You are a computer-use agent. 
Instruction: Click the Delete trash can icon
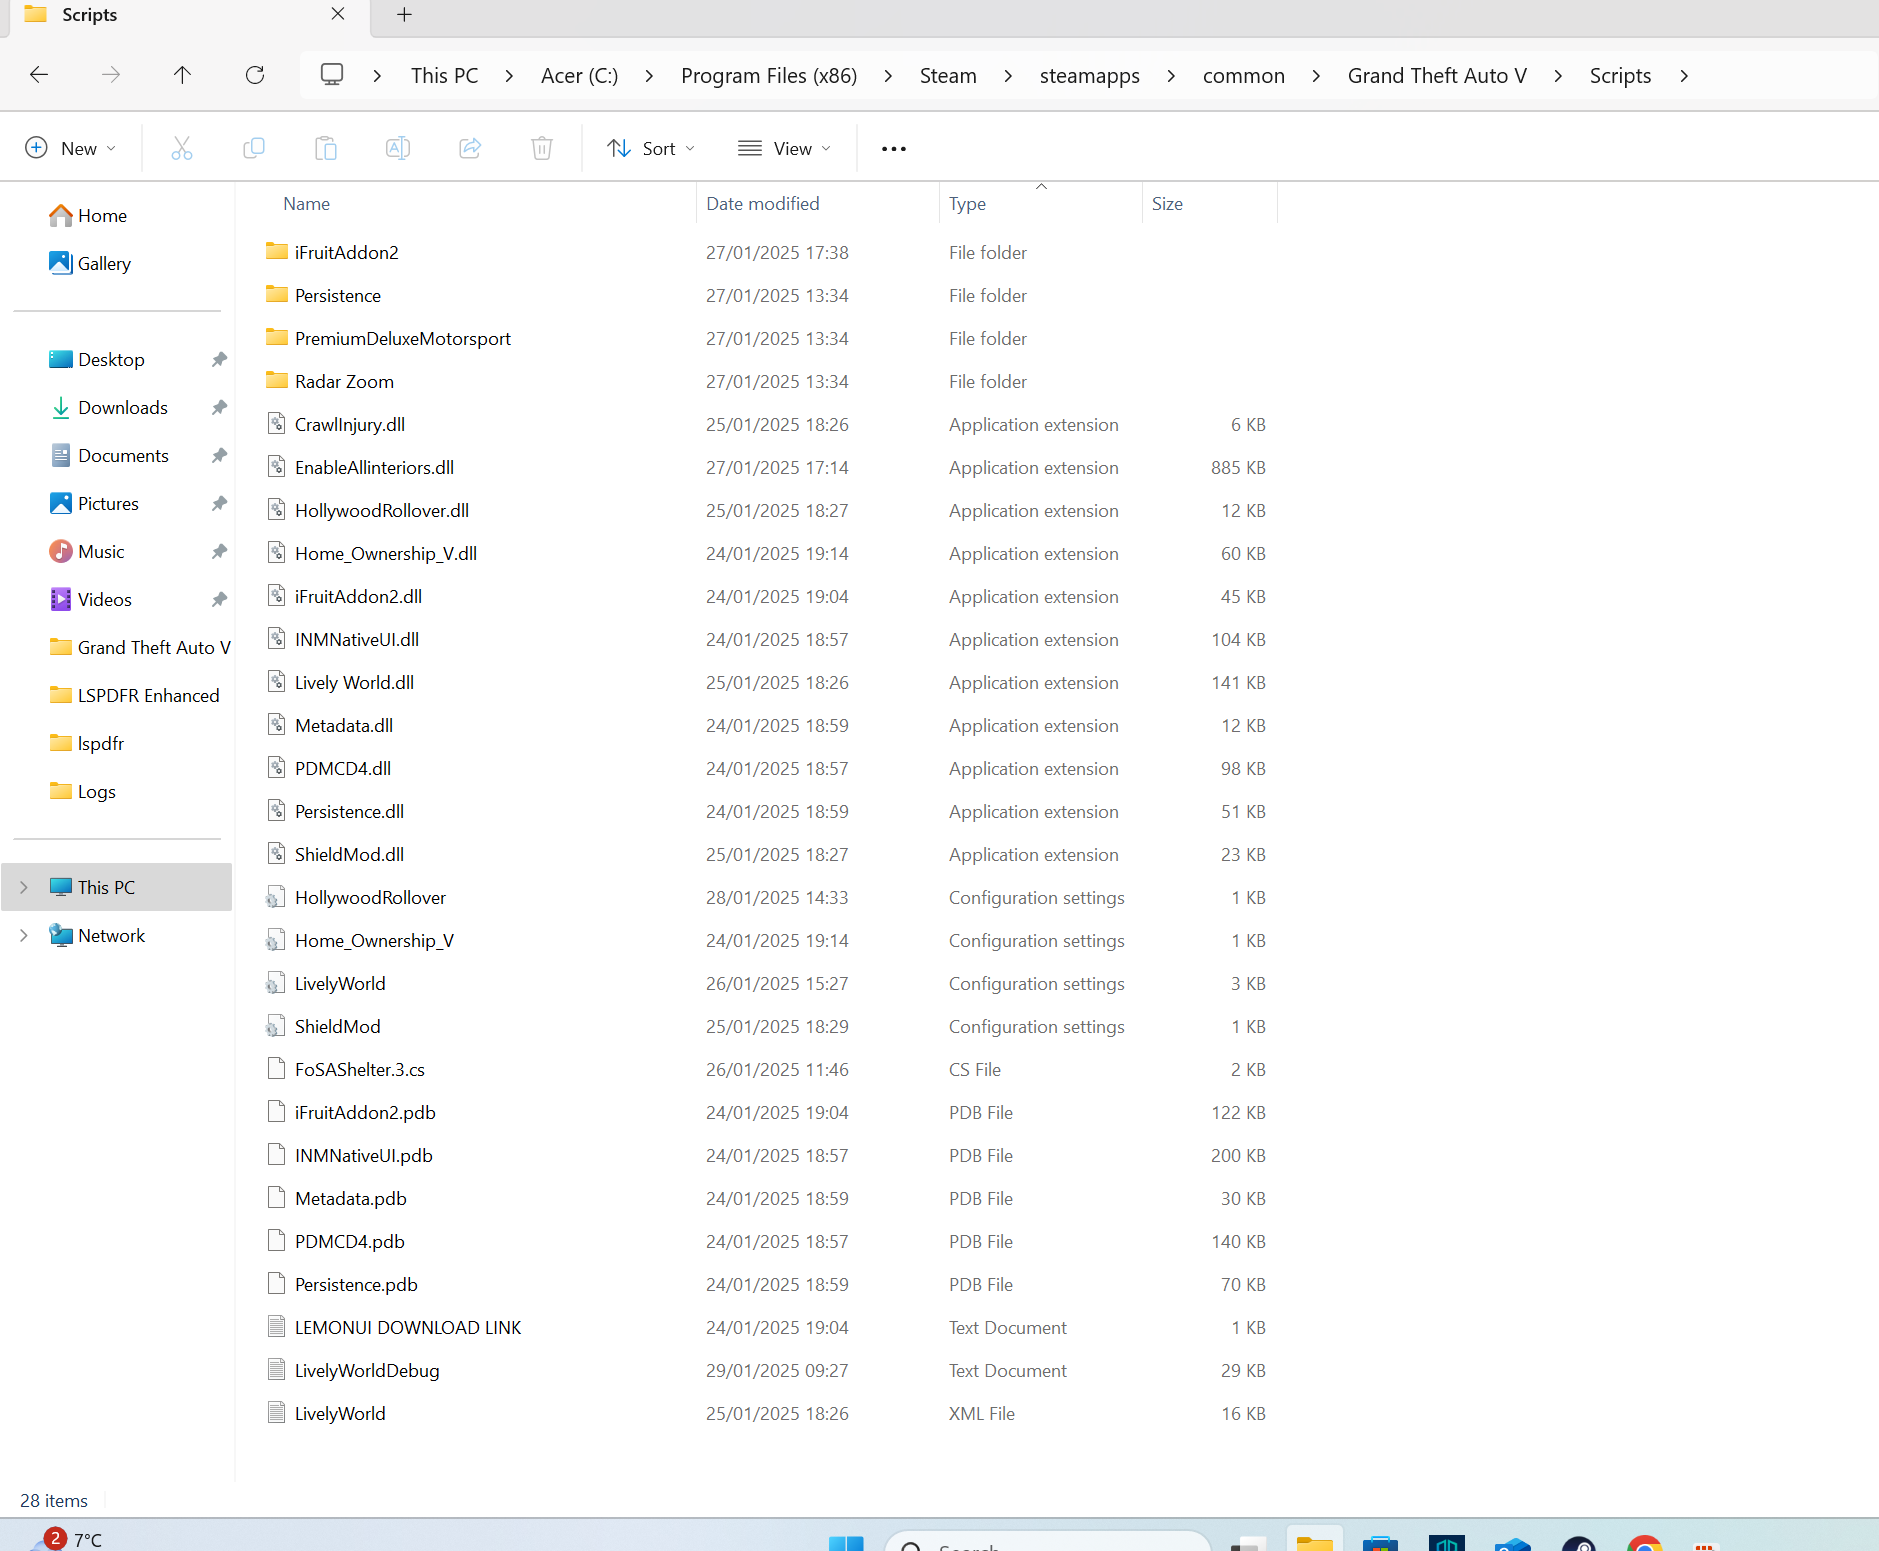click(x=542, y=148)
